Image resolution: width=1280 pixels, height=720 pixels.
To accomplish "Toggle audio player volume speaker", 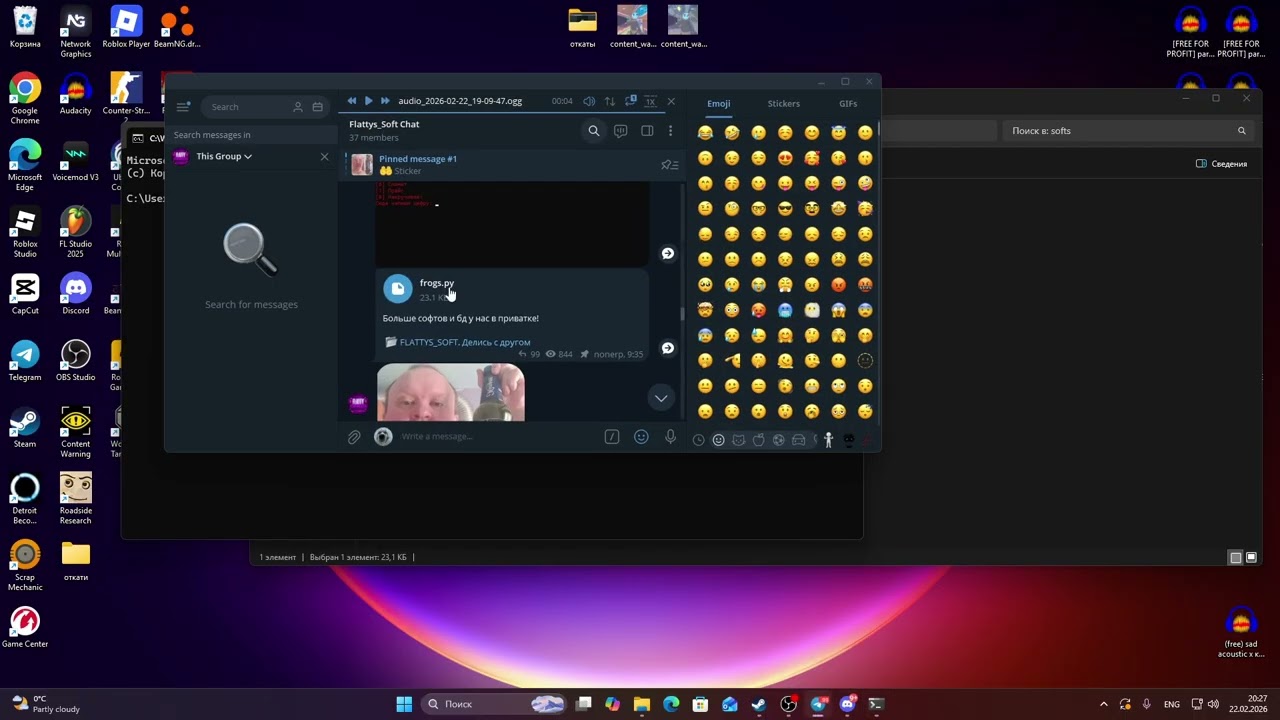I will point(589,101).
